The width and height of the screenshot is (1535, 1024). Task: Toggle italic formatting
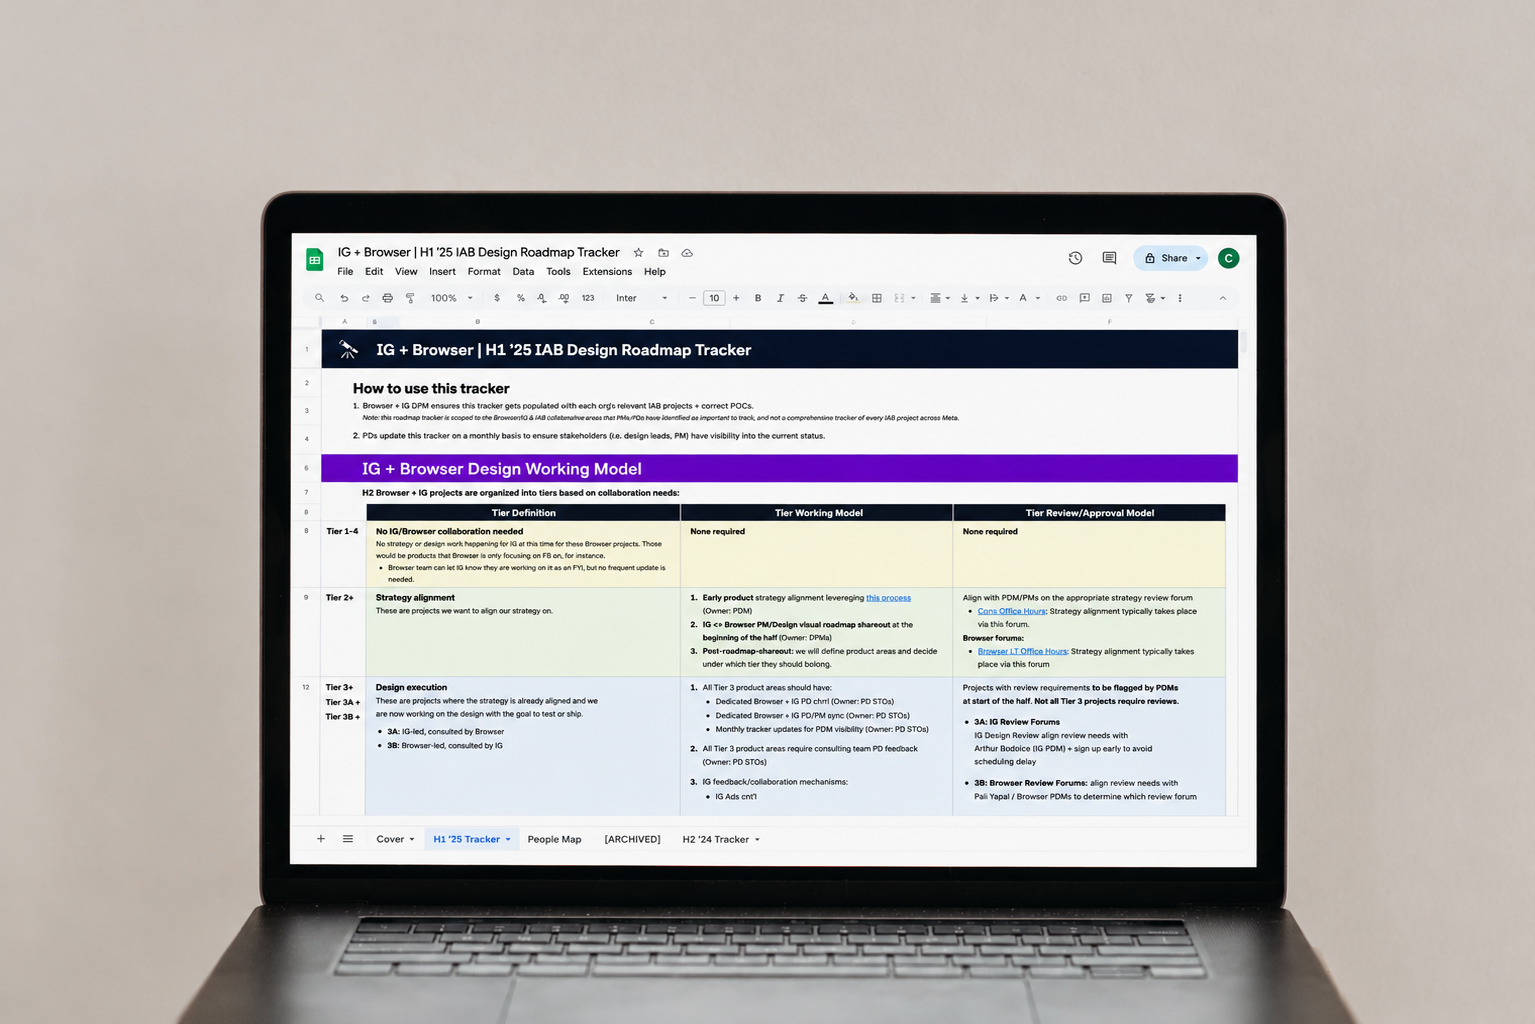click(x=780, y=298)
